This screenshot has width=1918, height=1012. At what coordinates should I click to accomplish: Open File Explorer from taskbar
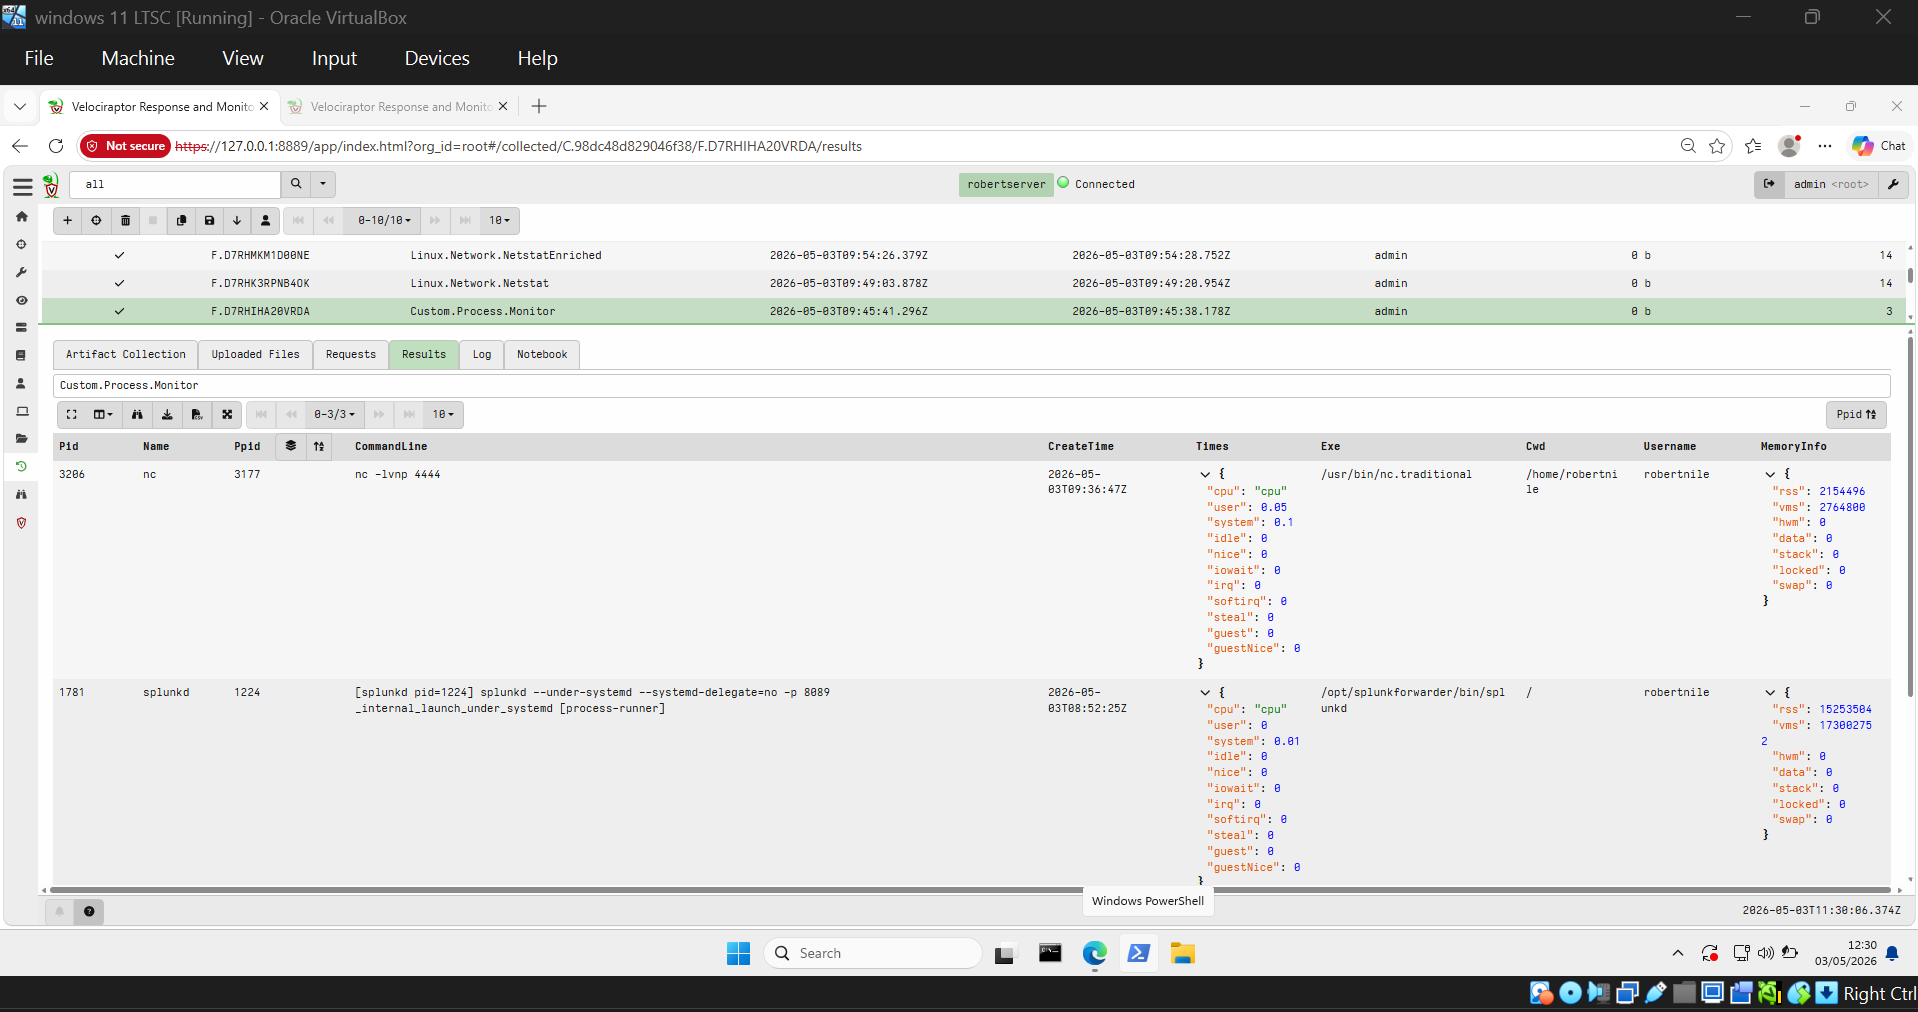tap(1183, 954)
